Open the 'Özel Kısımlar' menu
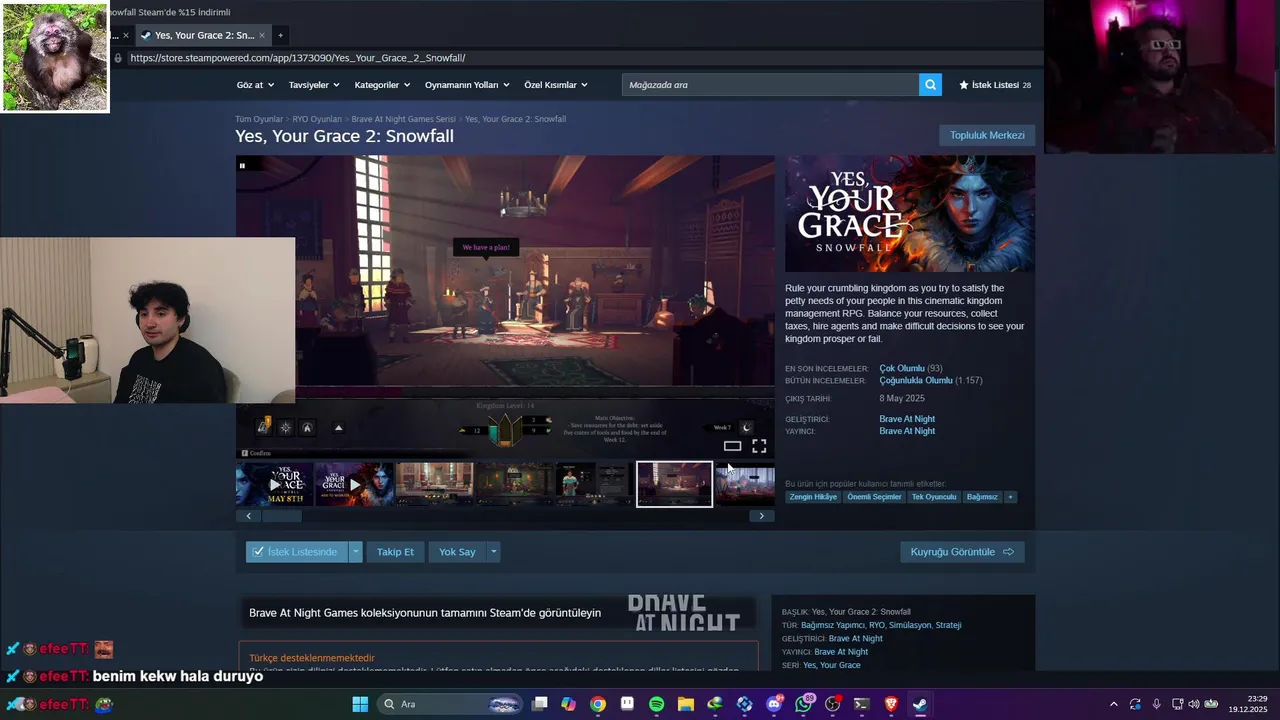The image size is (1280, 720). (556, 85)
